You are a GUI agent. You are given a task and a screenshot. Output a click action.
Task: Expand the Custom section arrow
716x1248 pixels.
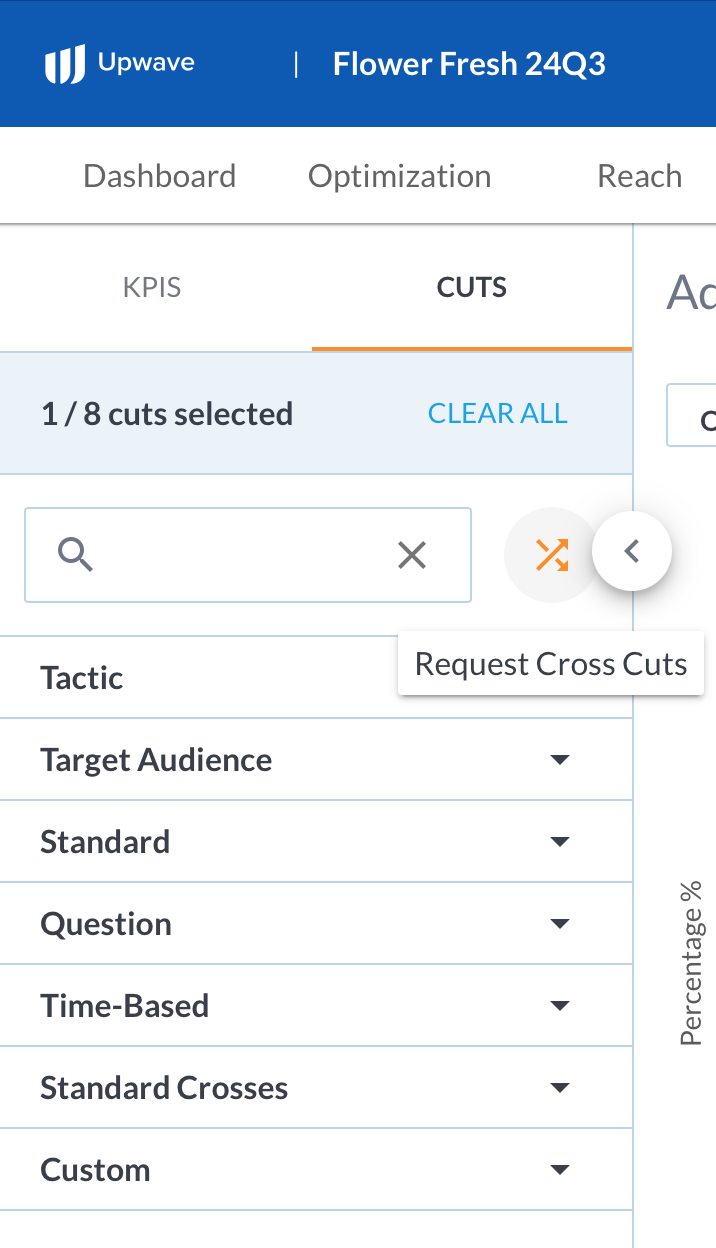(x=560, y=1170)
